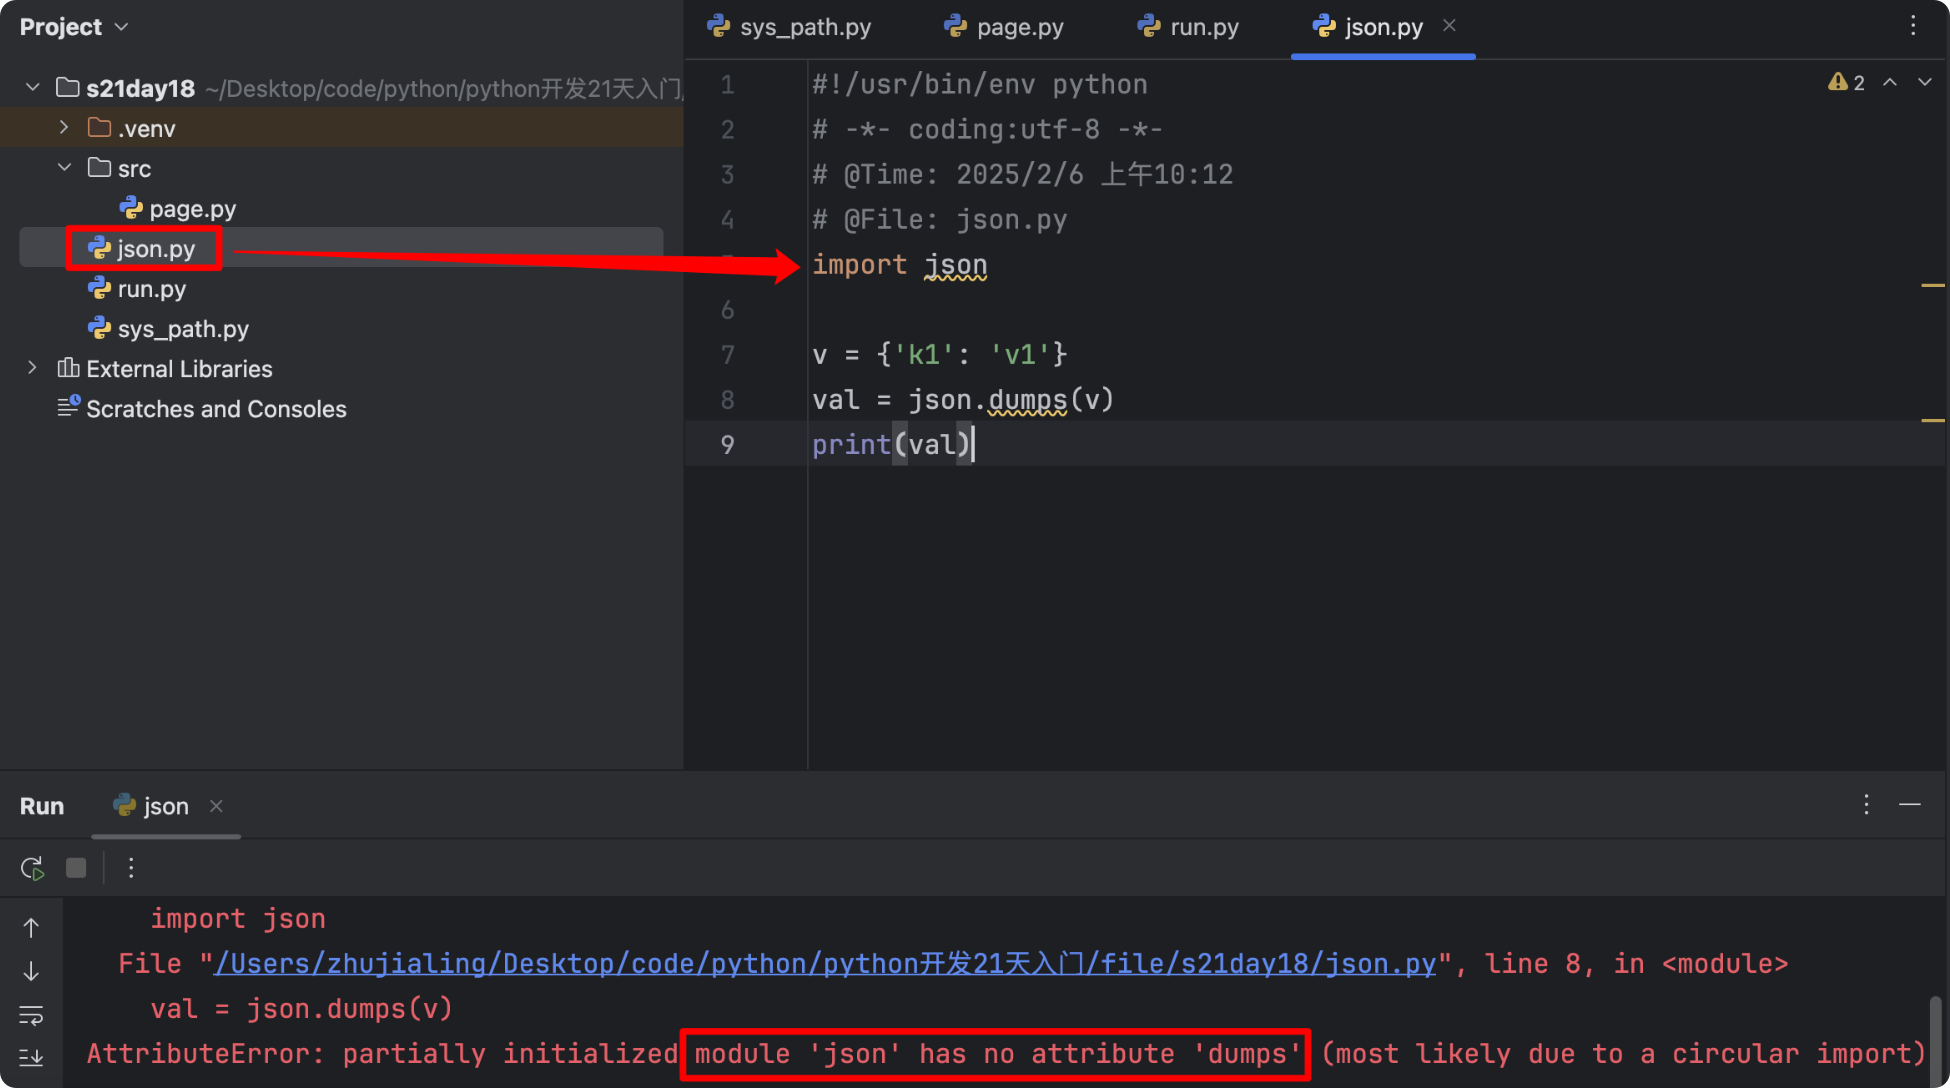This screenshot has height=1088, width=1950.
Task: Open editor tabs more options menu
Action: (x=1913, y=26)
